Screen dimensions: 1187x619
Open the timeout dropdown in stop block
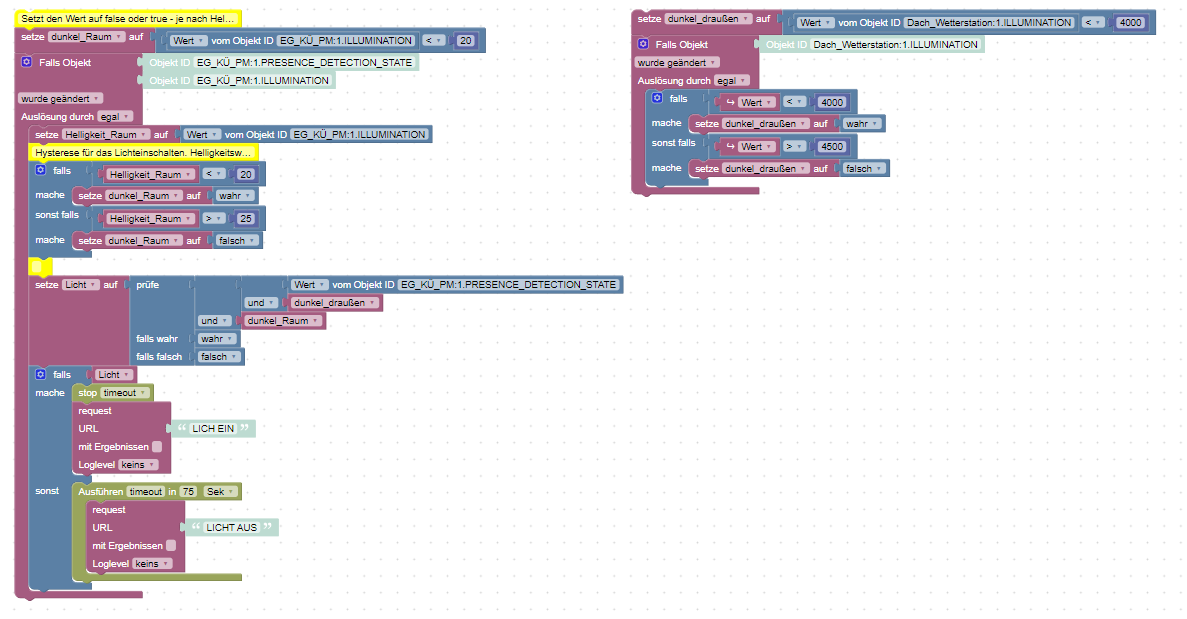pyautogui.click(x=125, y=393)
